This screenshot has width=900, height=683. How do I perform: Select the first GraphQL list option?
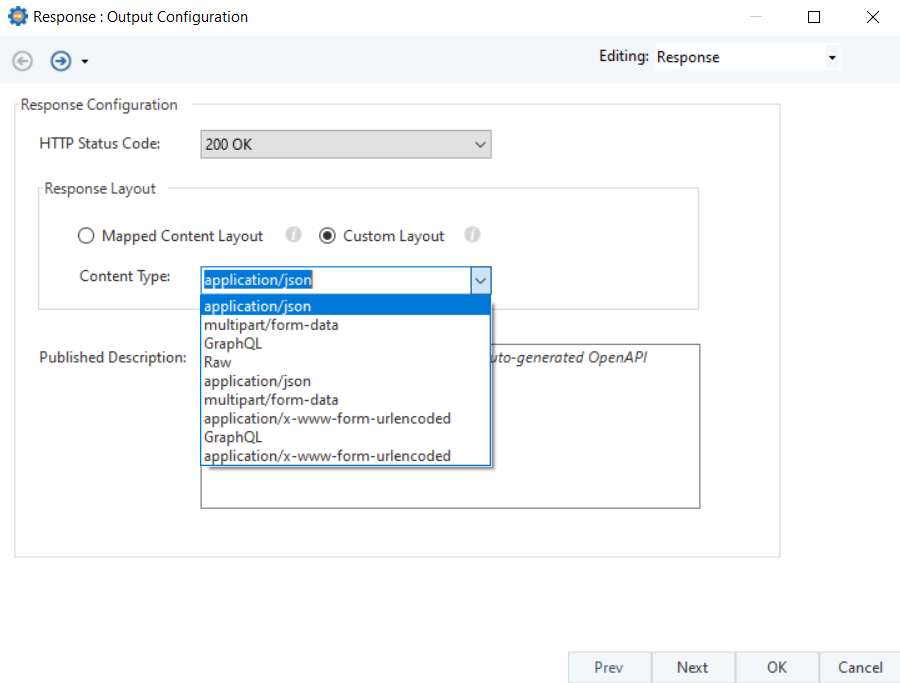click(233, 344)
